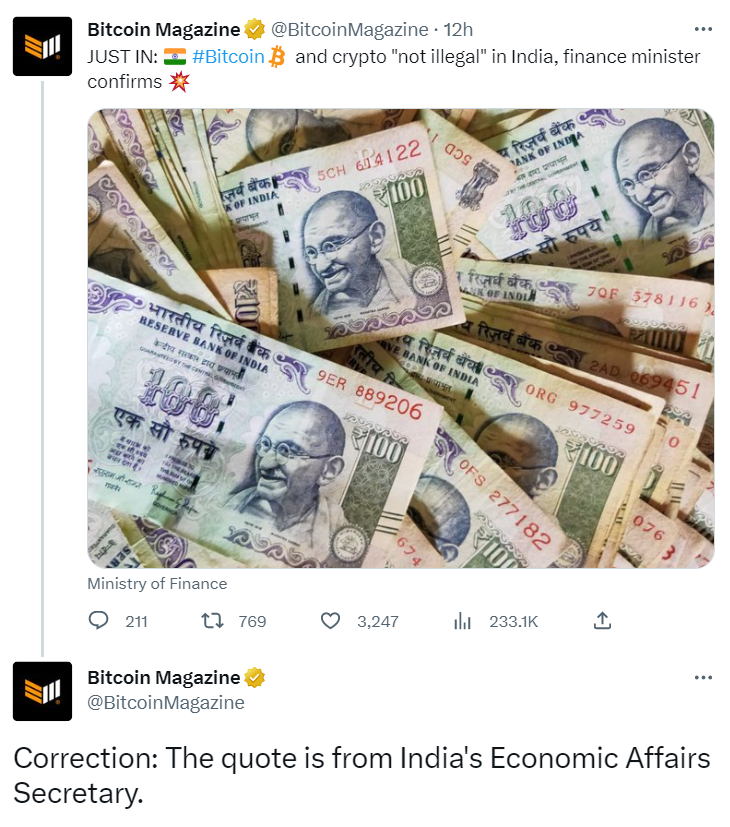Open the 12h timestamp link

458,30
